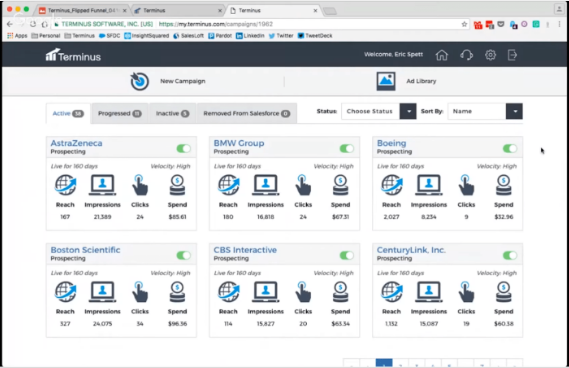Toggle off the Boston Scientific campaign

[x=184, y=255]
